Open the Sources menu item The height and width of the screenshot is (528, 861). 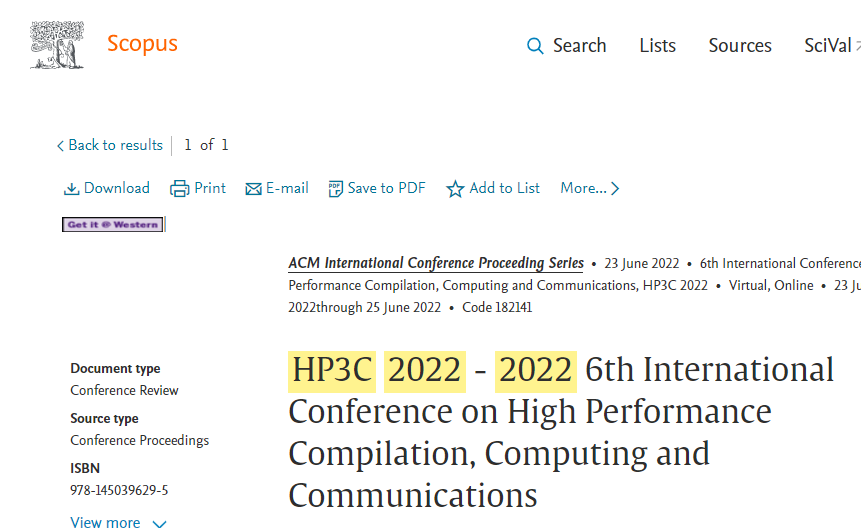740,46
